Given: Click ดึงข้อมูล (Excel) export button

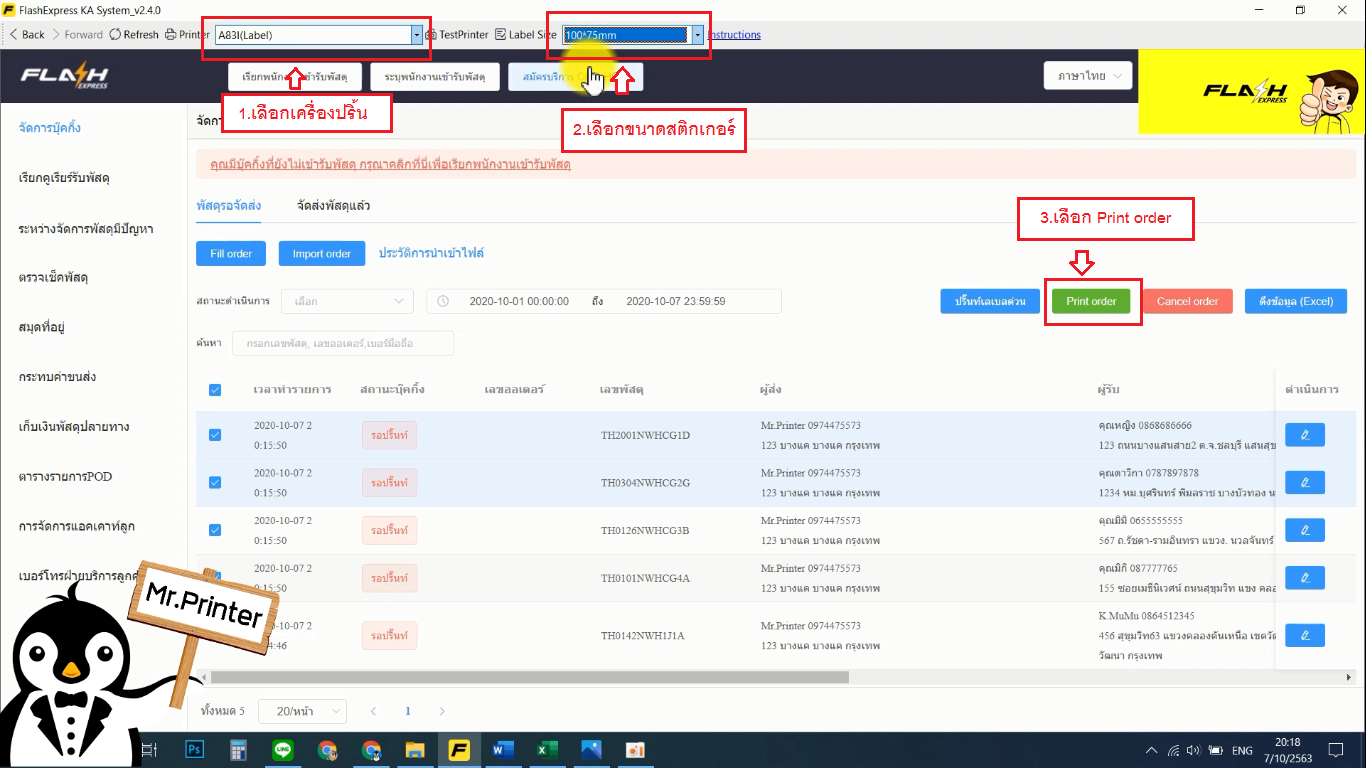Looking at the screenshot, I should (x=1296, y=301).
